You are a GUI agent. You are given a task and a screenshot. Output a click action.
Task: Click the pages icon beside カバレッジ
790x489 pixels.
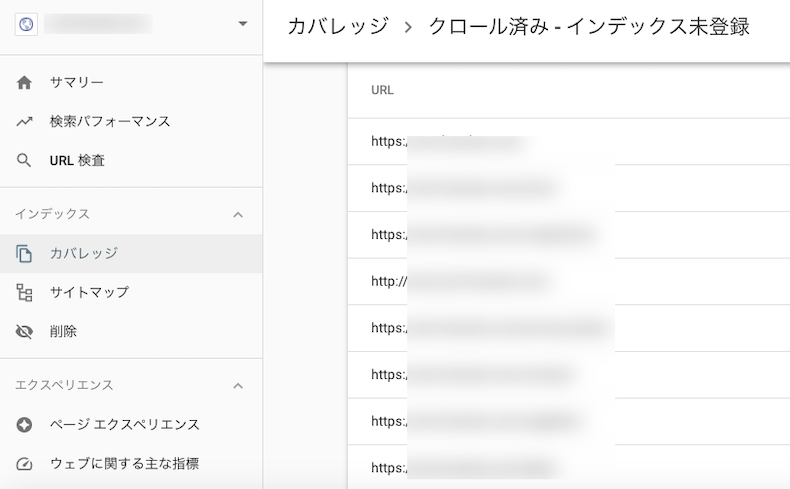pos(24,253)
